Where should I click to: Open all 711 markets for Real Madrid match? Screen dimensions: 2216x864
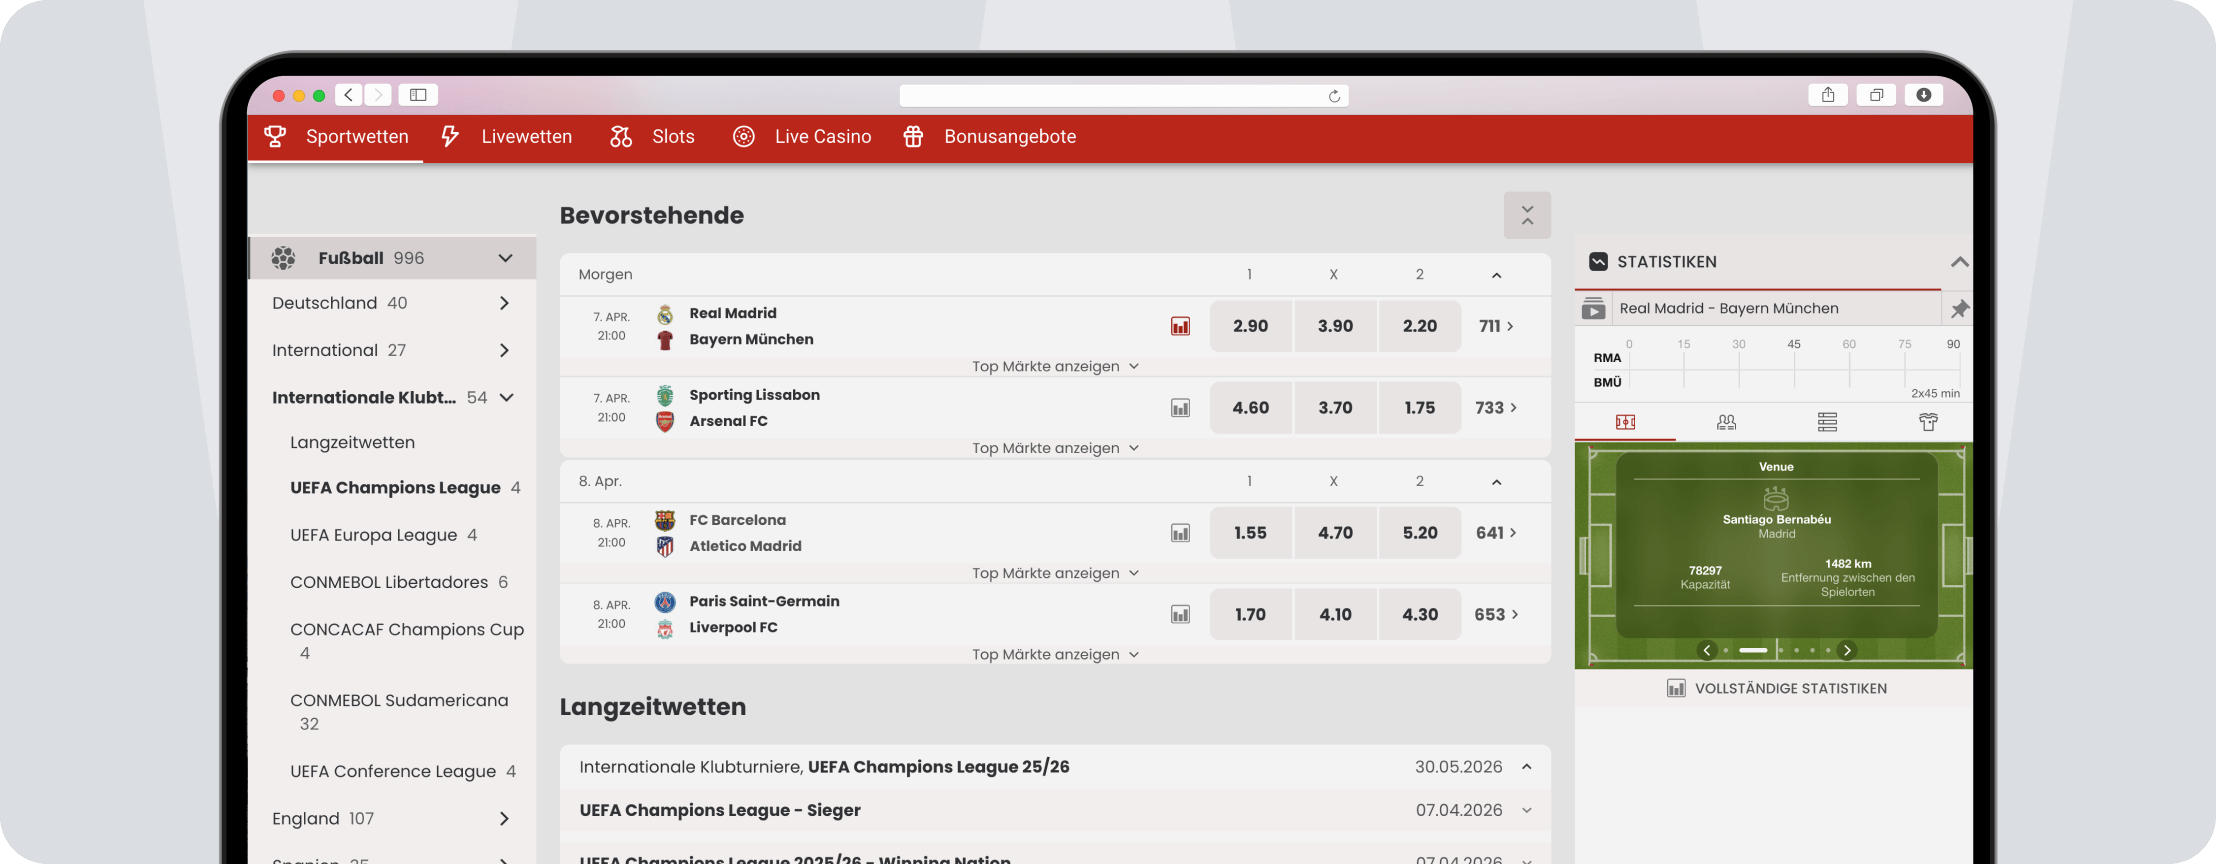[x=1496, y=326]
